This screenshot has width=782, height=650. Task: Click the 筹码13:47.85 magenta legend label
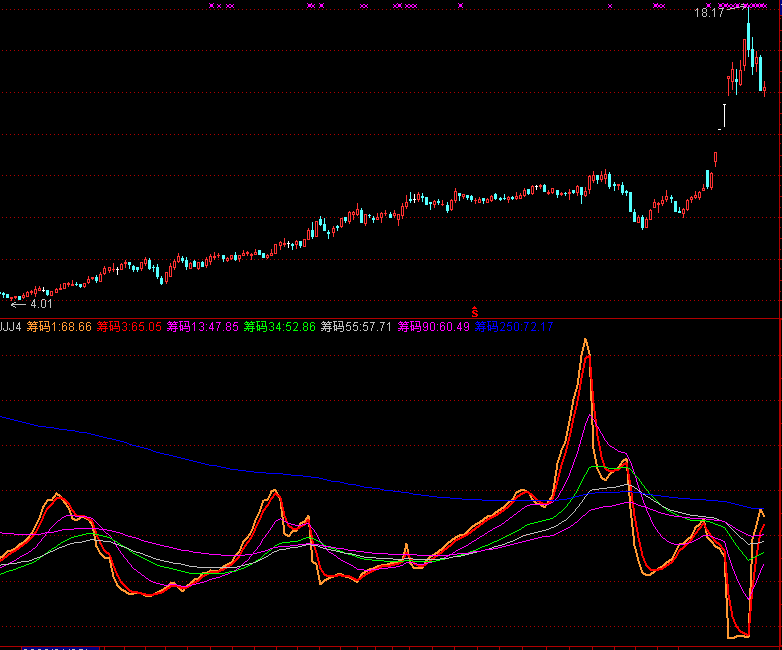pyautogui.click(x=203, y=327)
